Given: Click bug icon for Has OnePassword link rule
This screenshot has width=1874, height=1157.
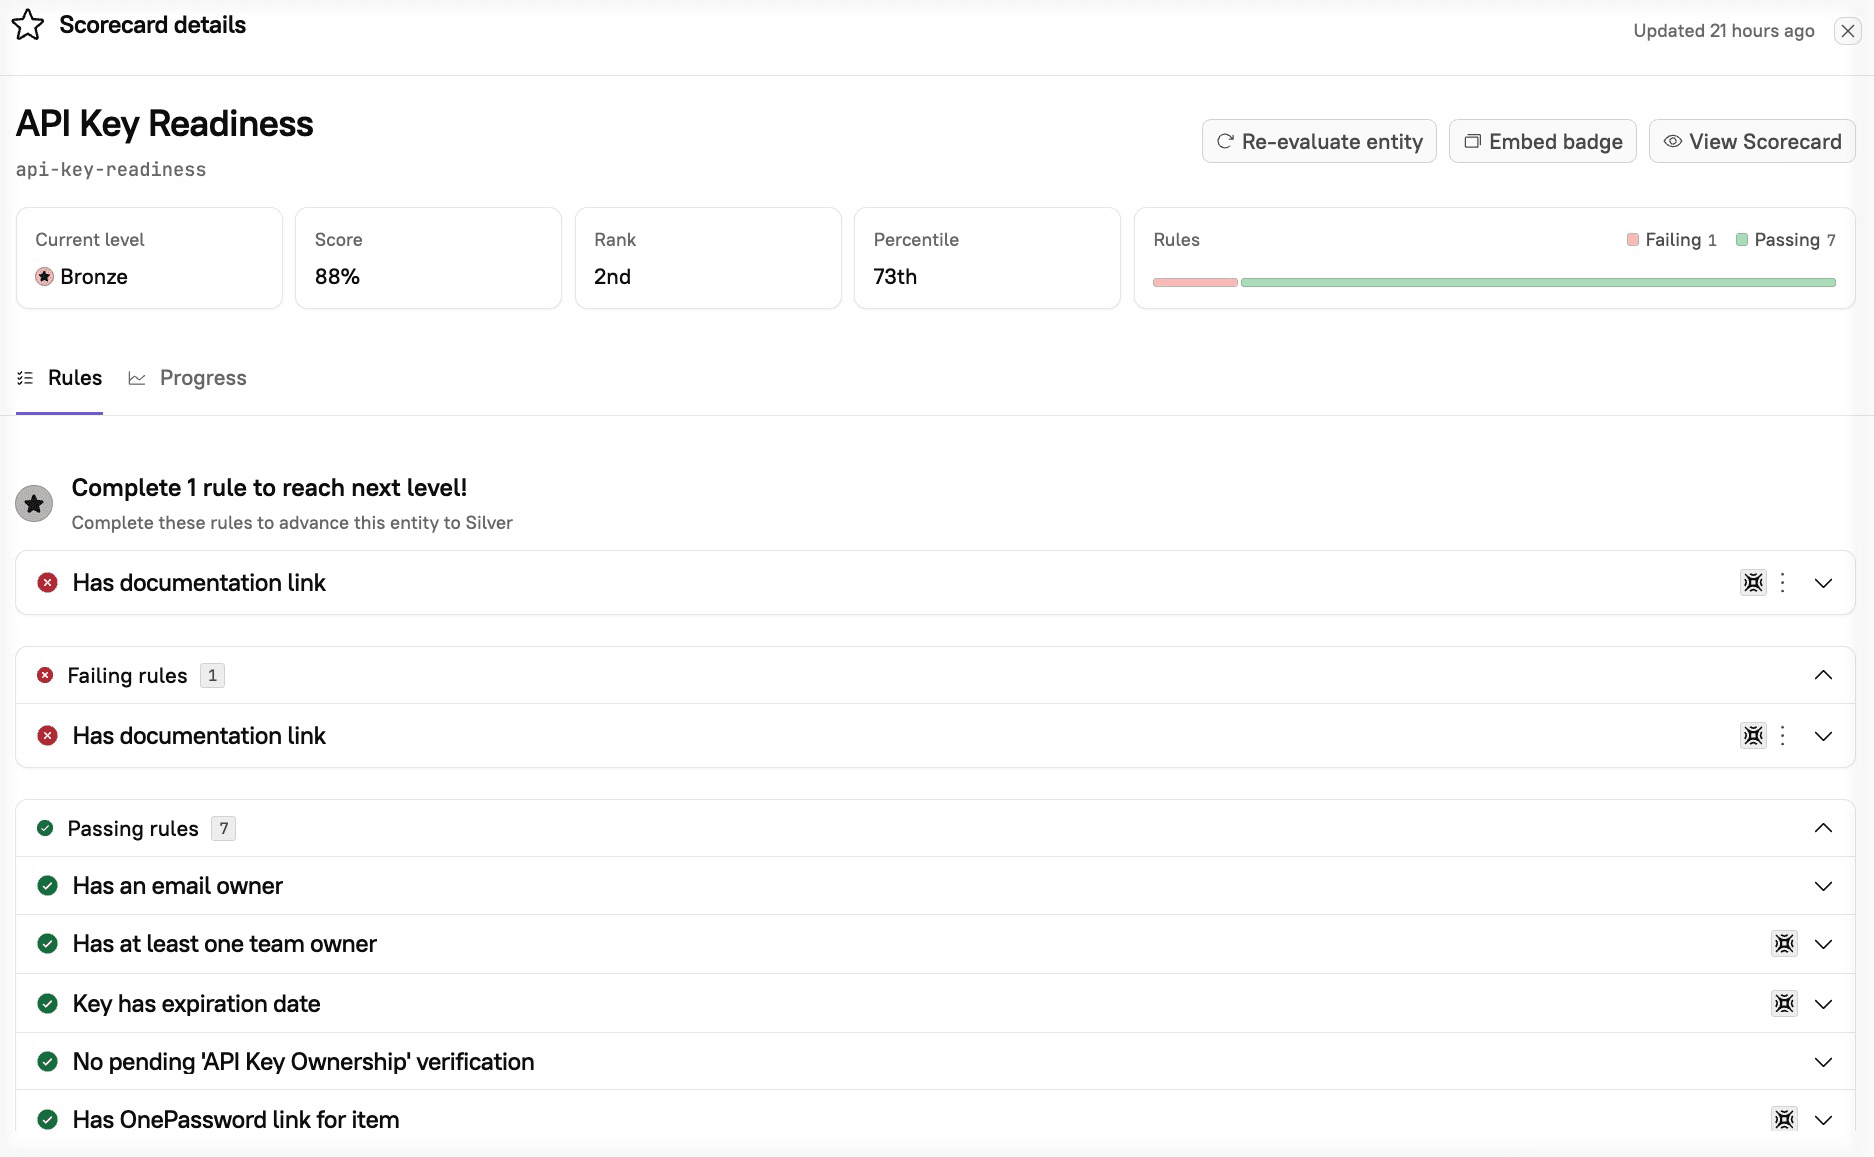Looking at the screenshot, I should pyautogui.click(x=1784, y=1120).
